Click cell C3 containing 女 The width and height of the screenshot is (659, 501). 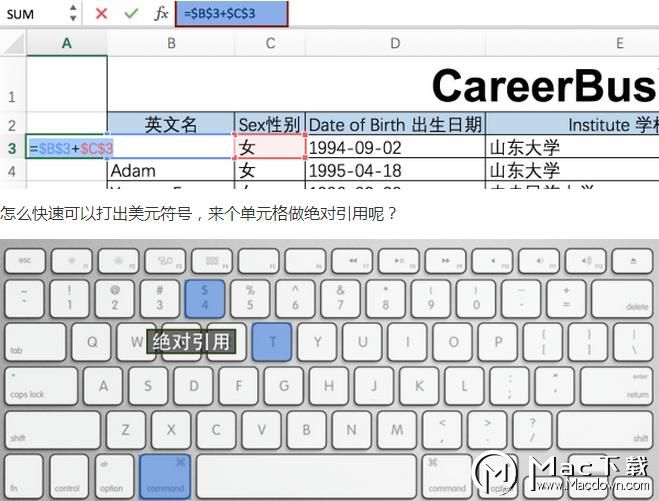pyautogui.click(x=270, y=148)
